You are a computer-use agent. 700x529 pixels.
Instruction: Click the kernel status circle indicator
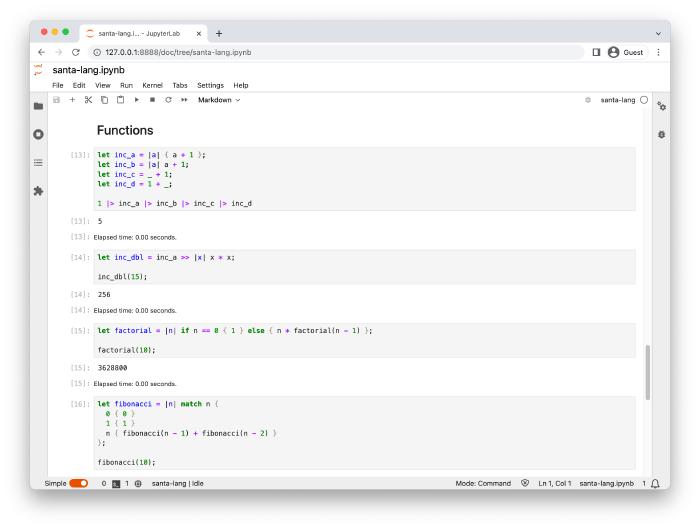[644, 100]
